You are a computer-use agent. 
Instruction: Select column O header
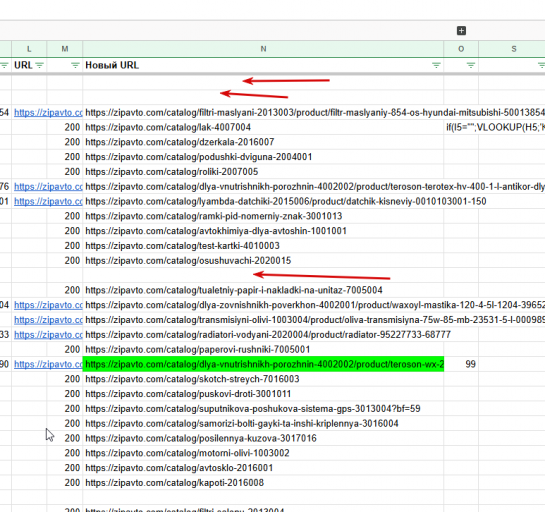(x=461, y=49)
